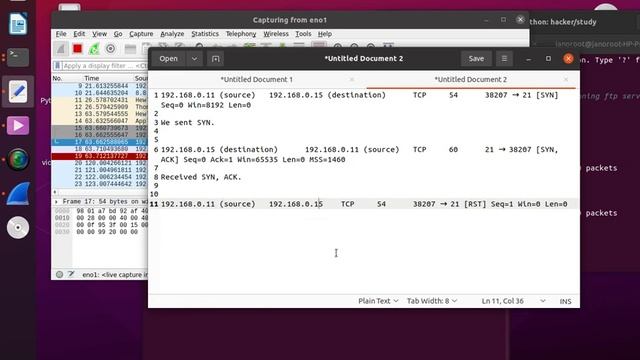
Task: Open Wireshark capture options circular icon
Action: tap(110, 49)
